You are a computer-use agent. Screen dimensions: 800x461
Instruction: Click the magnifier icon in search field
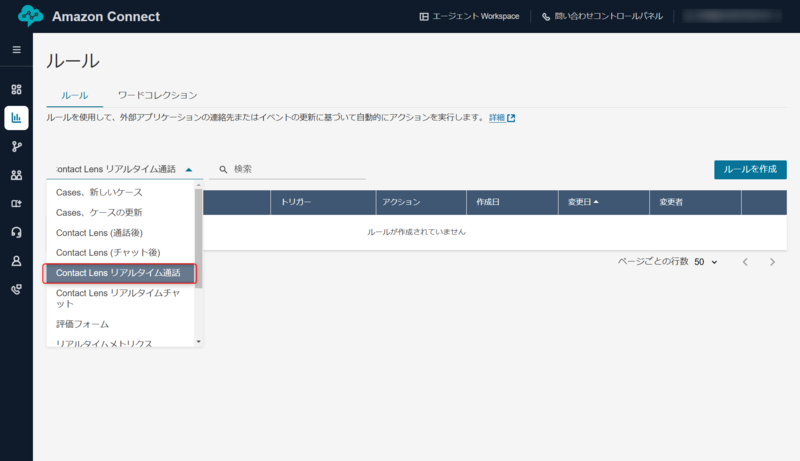223,169
